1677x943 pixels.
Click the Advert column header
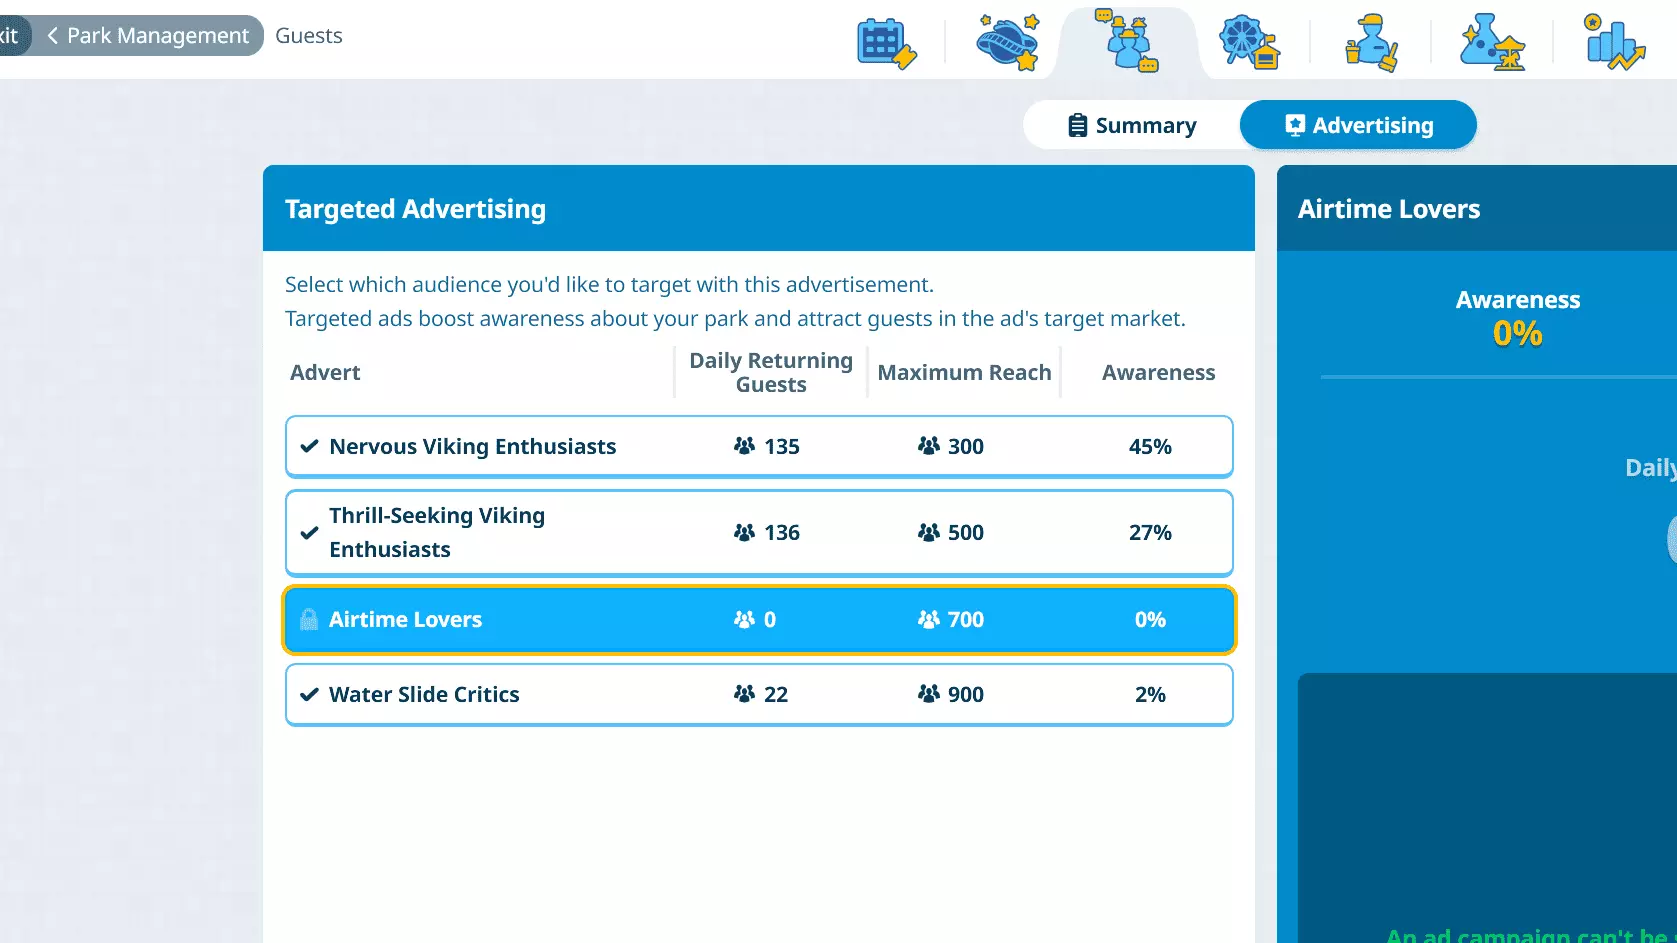coord(325,373)
